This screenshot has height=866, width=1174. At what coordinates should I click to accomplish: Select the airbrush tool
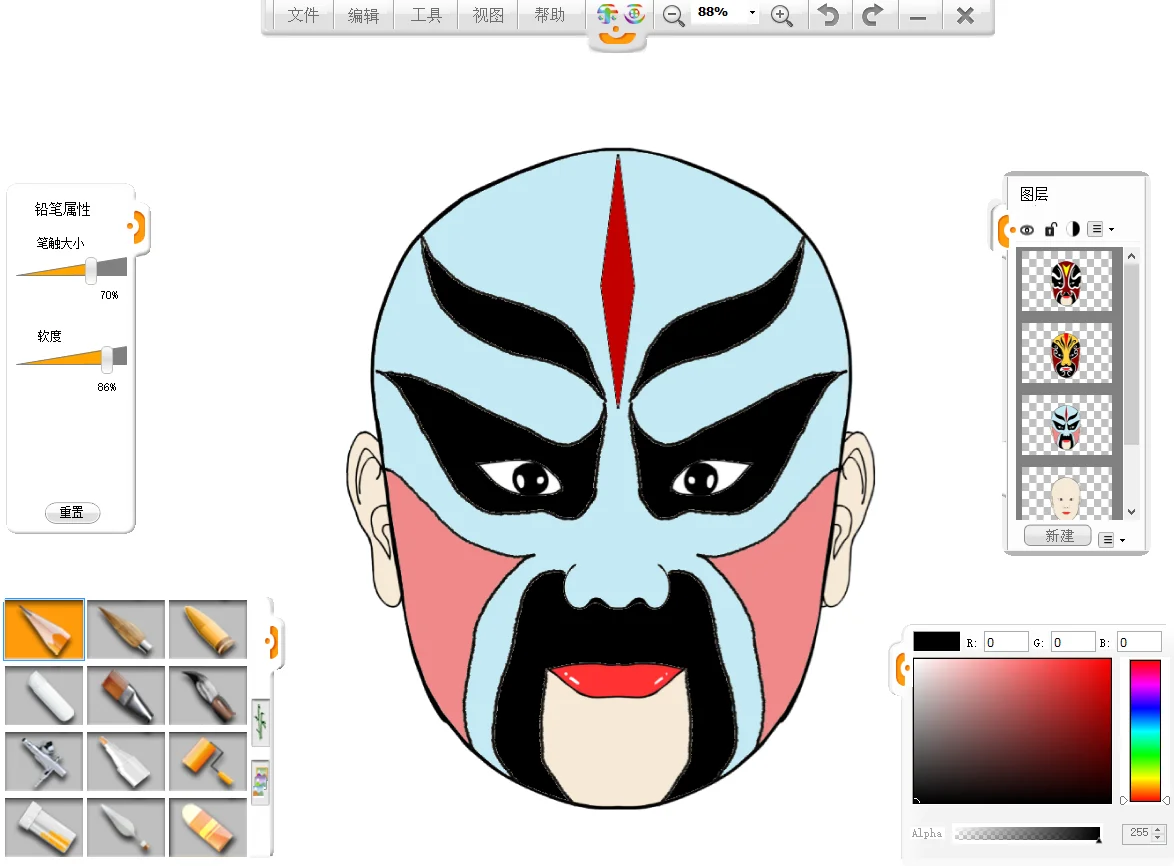click(x=44, y=760)
